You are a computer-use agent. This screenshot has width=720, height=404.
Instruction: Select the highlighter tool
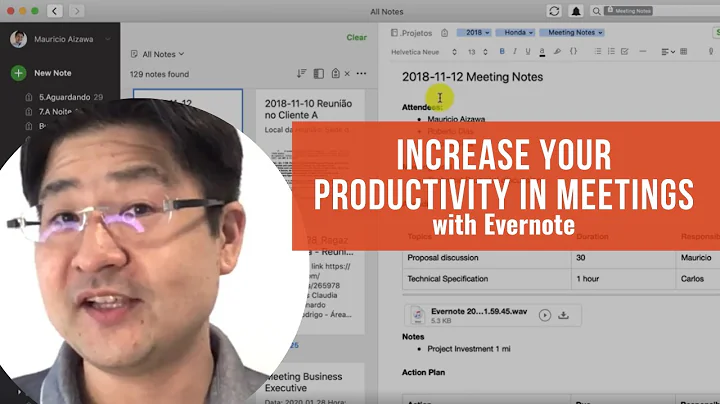pyautogui.click(x=557, y=51)
